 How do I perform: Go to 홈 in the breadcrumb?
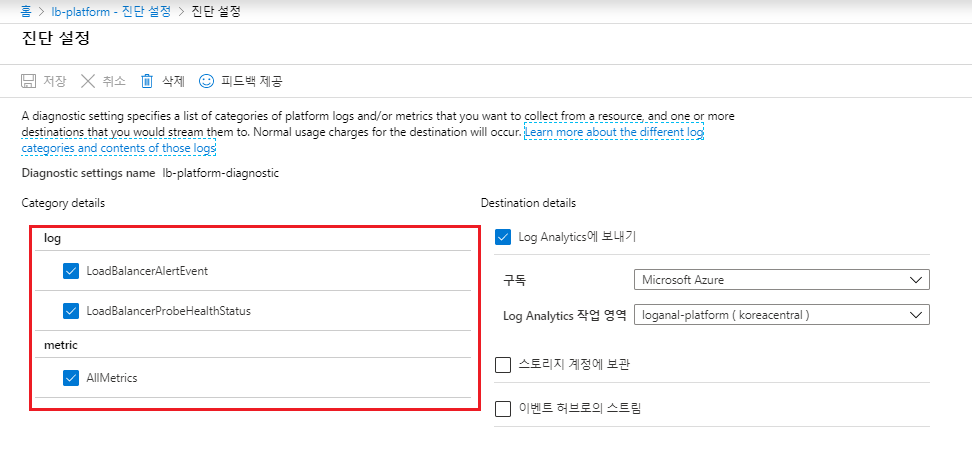(26, 11)
